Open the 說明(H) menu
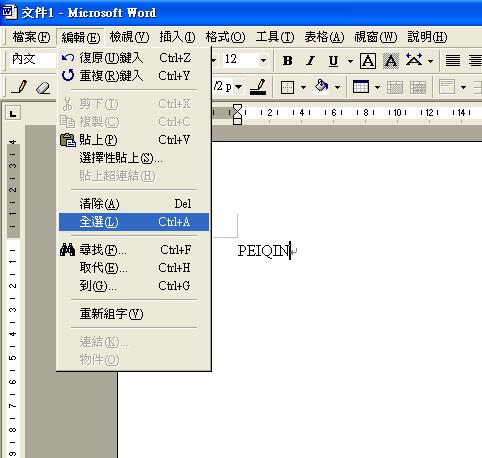Screen dimensions: 482x458 coord(427,37)
